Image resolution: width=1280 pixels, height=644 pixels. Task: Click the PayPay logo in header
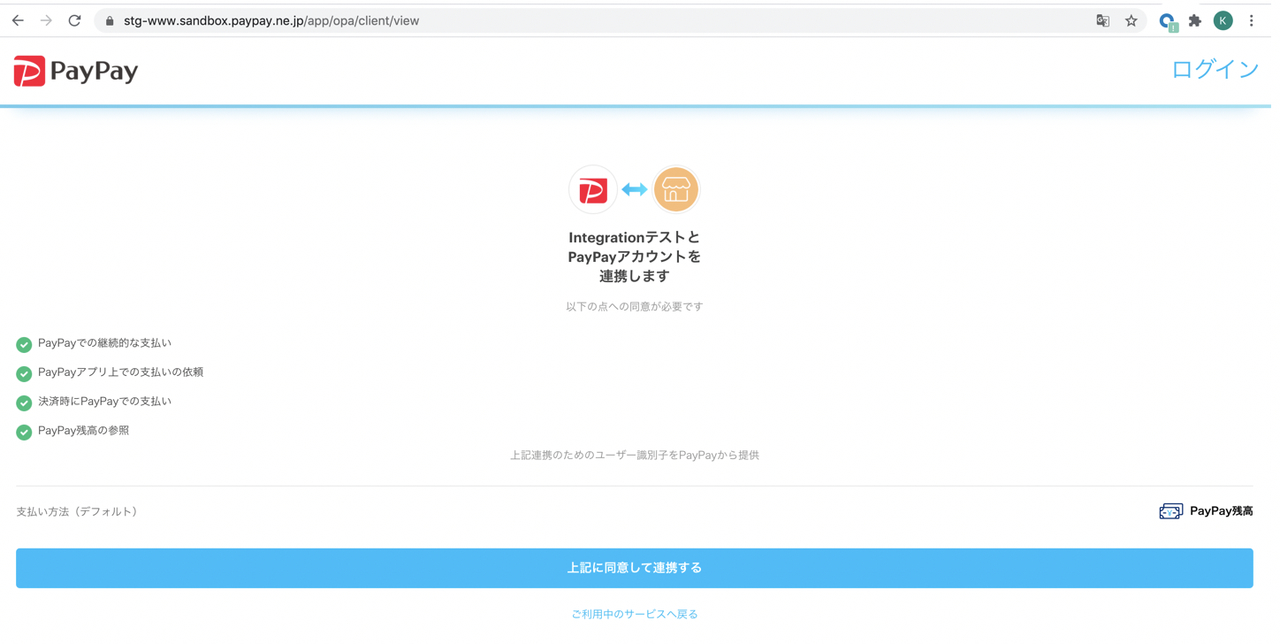[x=76, y=71]
